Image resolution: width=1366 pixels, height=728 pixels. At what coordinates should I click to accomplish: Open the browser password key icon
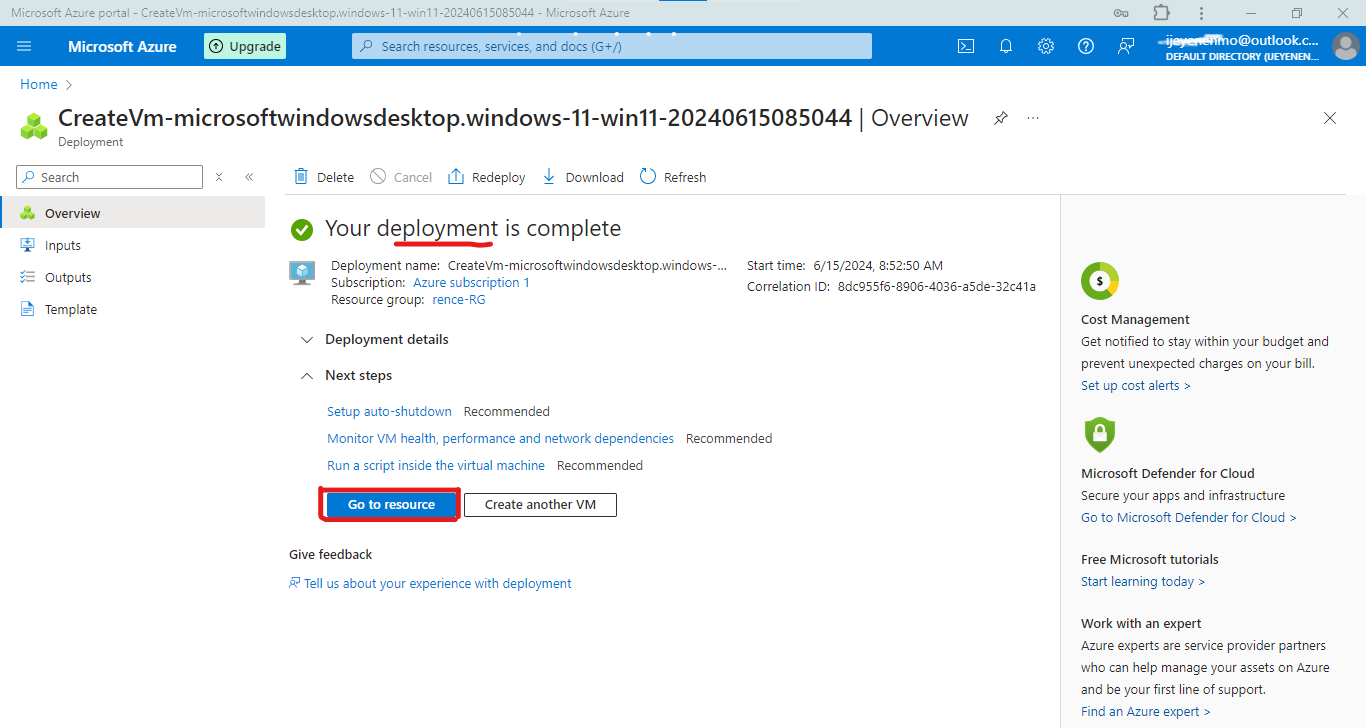(x=1122, y=13)
